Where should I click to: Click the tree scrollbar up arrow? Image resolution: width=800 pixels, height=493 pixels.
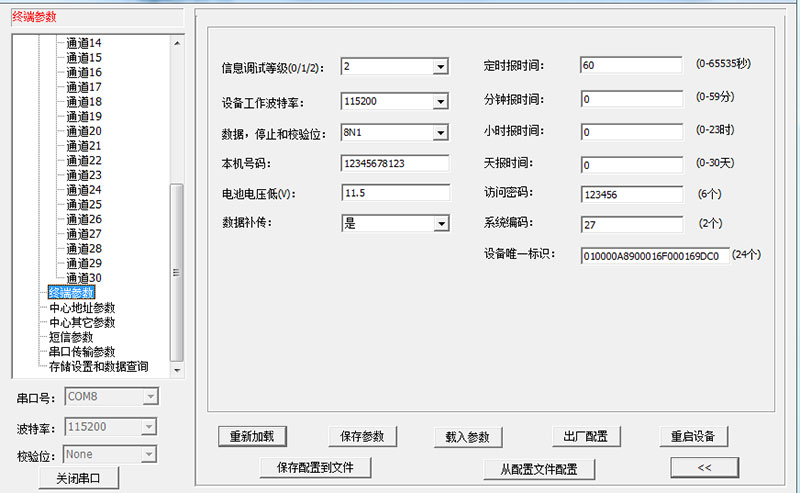point(177,43)
